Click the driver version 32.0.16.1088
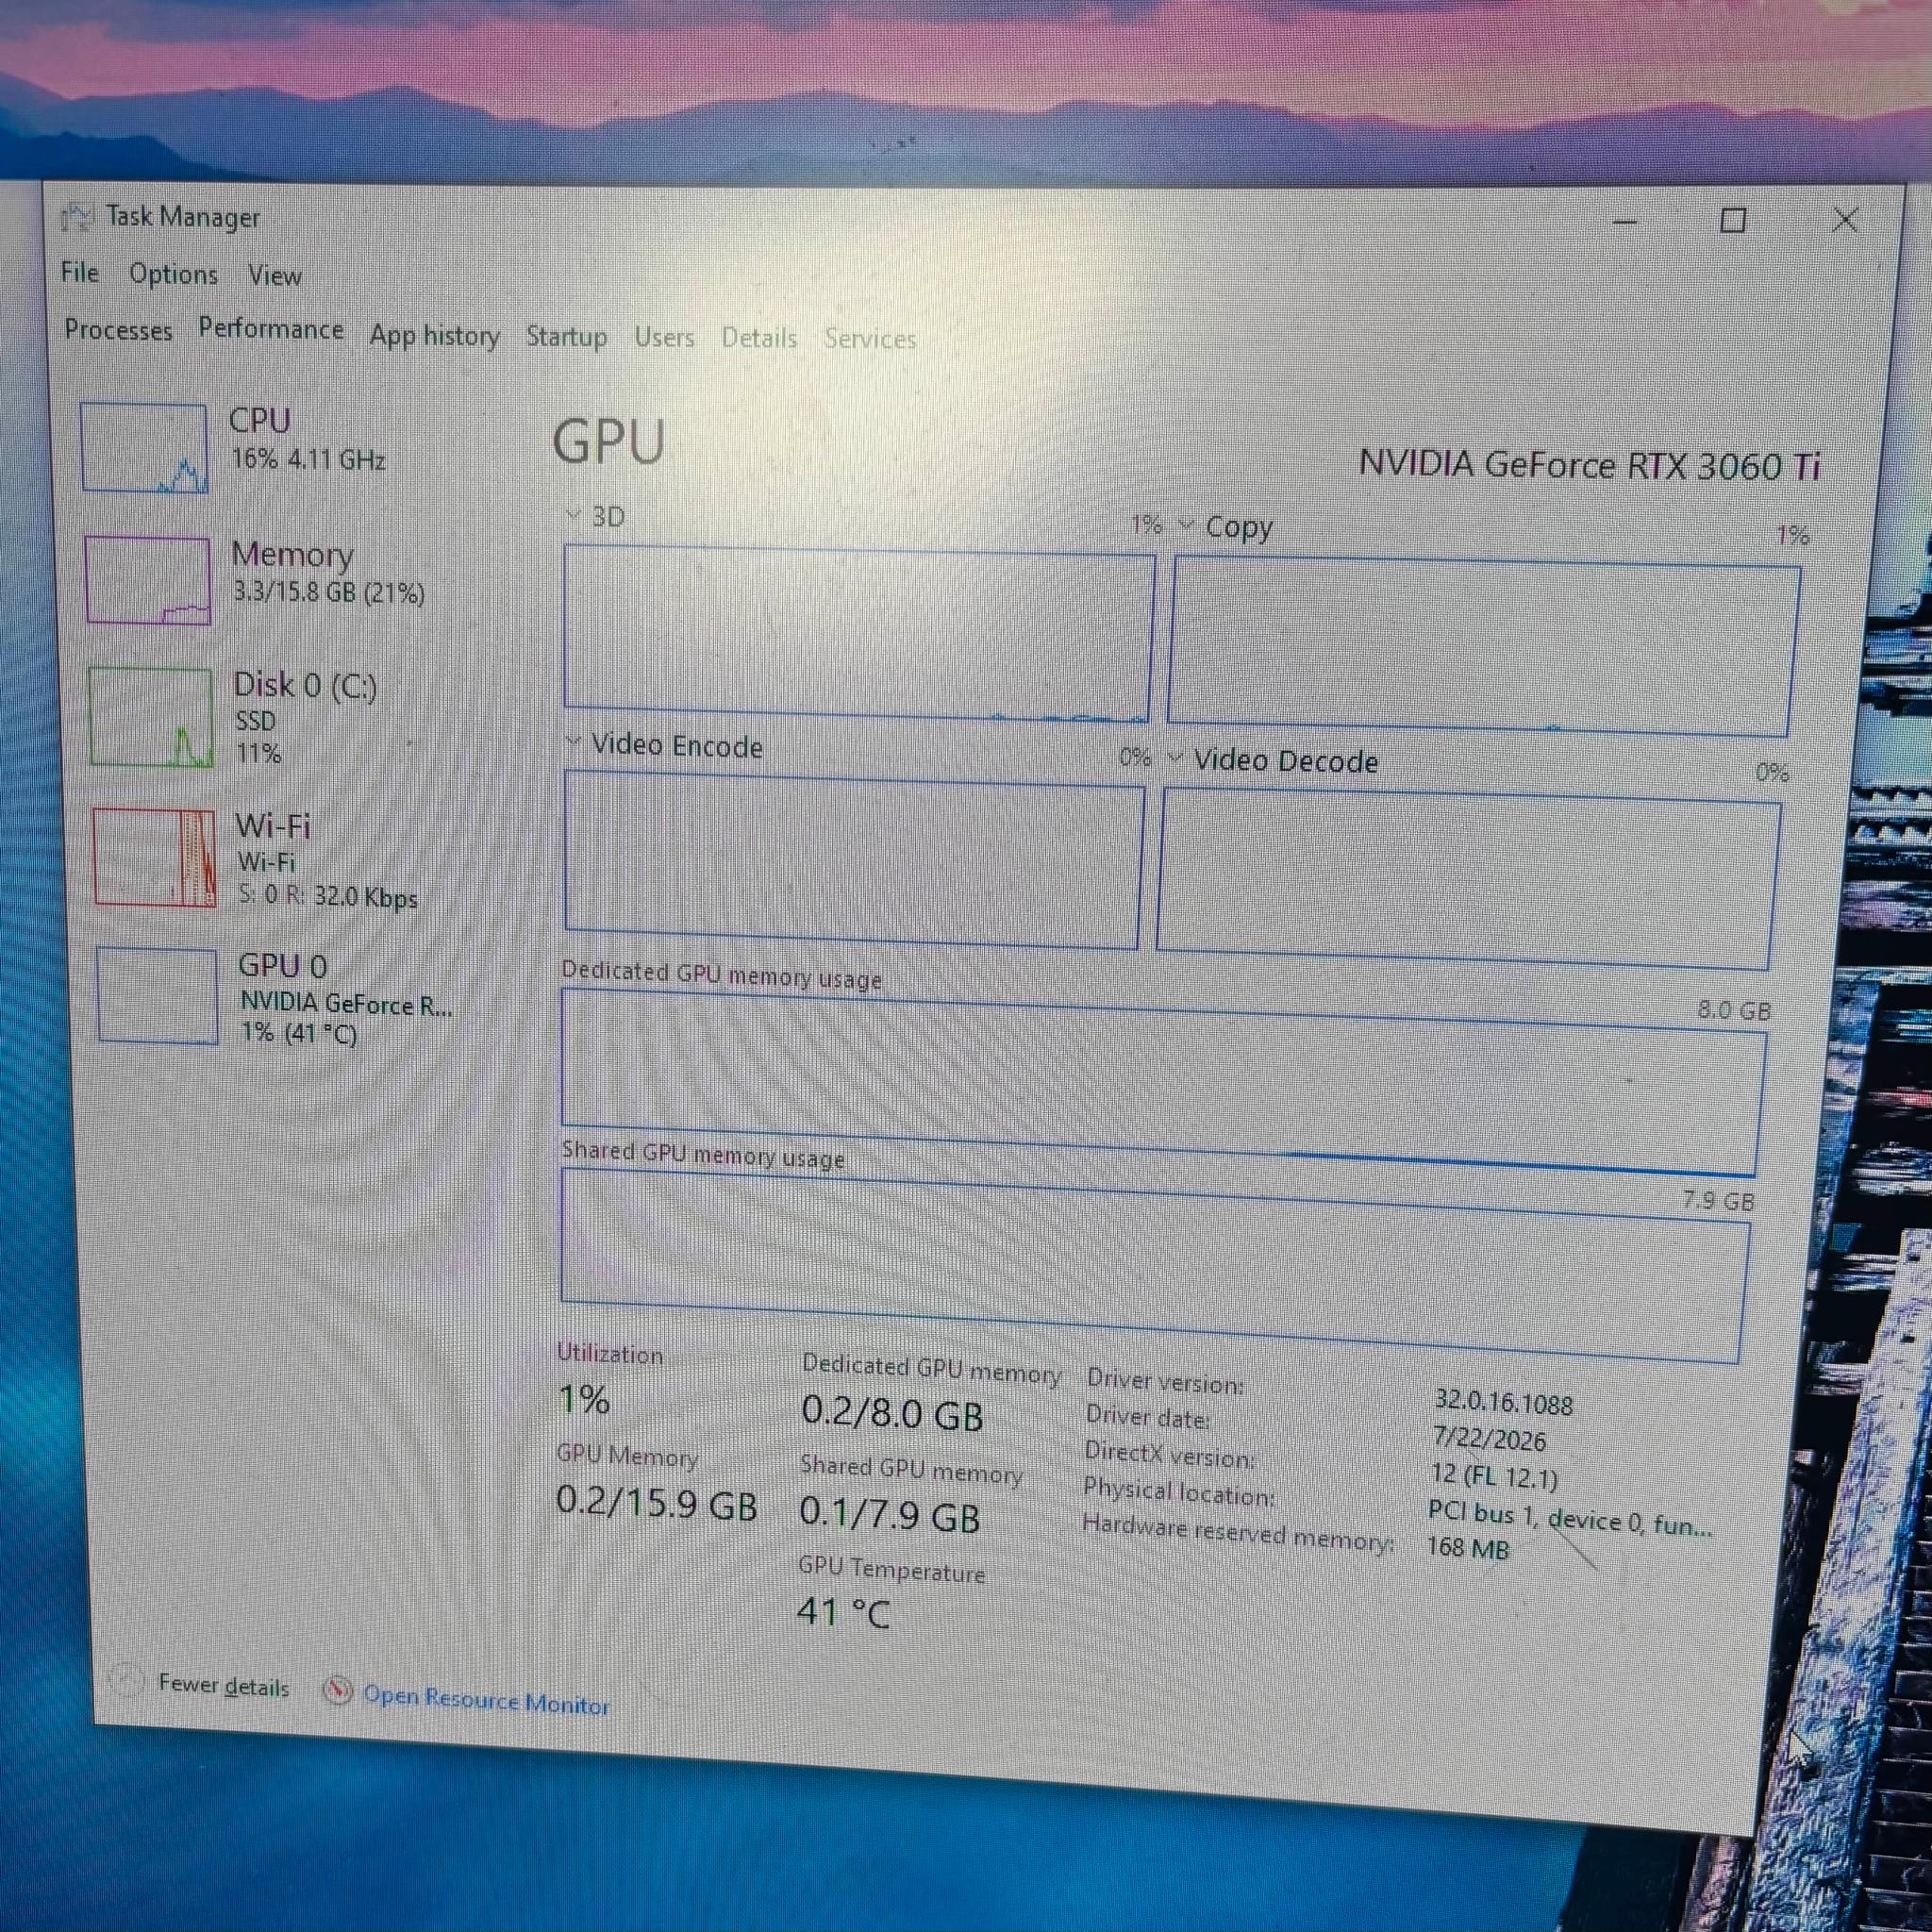The height and width of the screenshot is (1932, 1932). [1504, 1403]
